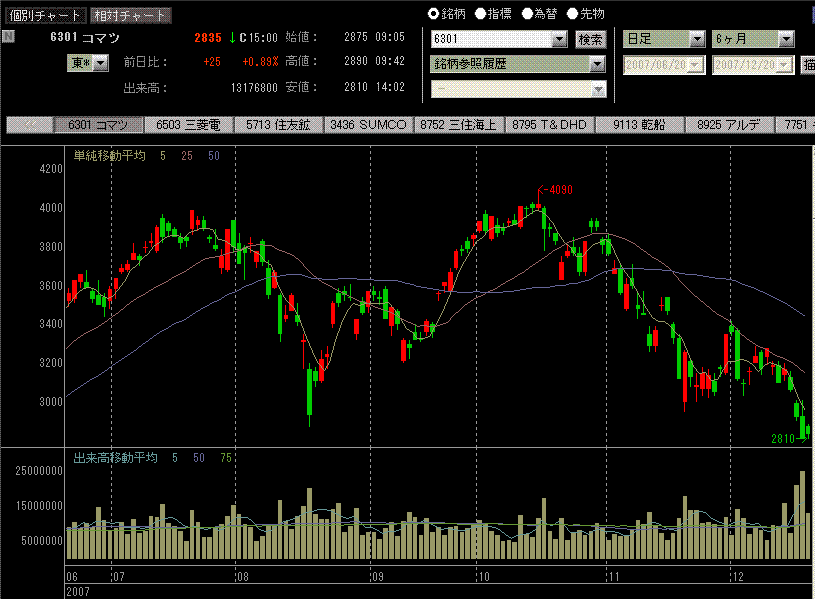Open the 日足 chart interval dropdown
Image resolution: width=815 pixels, height=599 pixels.
(697, 39)
